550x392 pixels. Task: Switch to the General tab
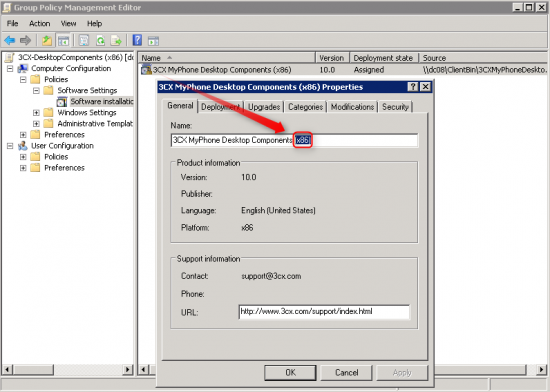point(180,106)
